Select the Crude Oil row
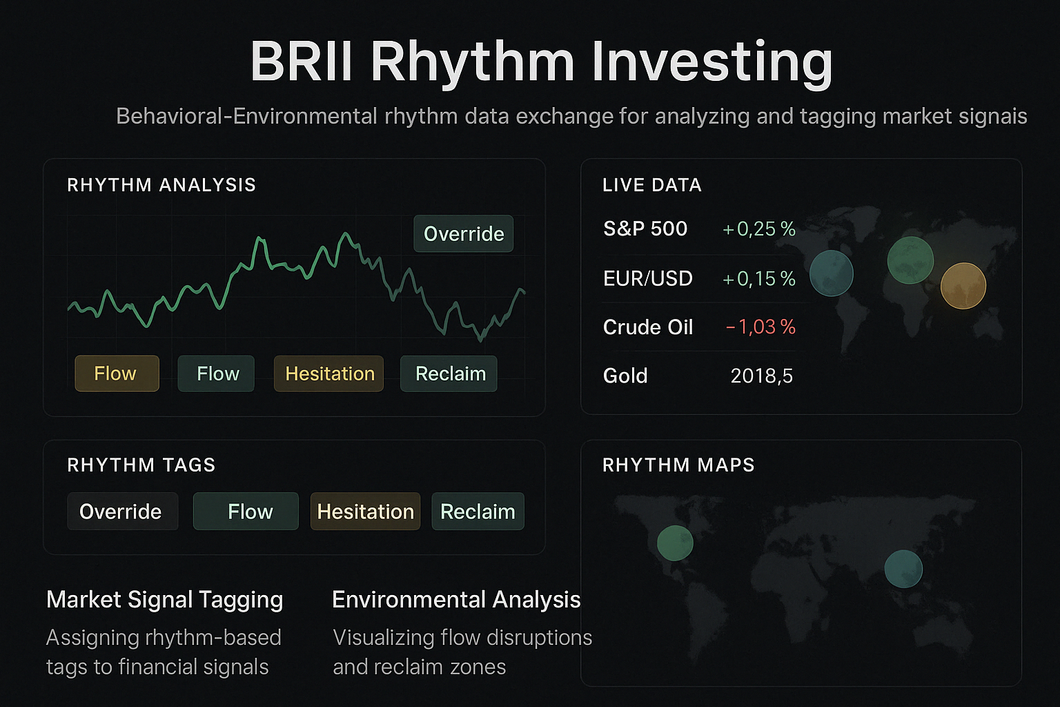Screen dimensions: 1060x707 pos(699,327)
